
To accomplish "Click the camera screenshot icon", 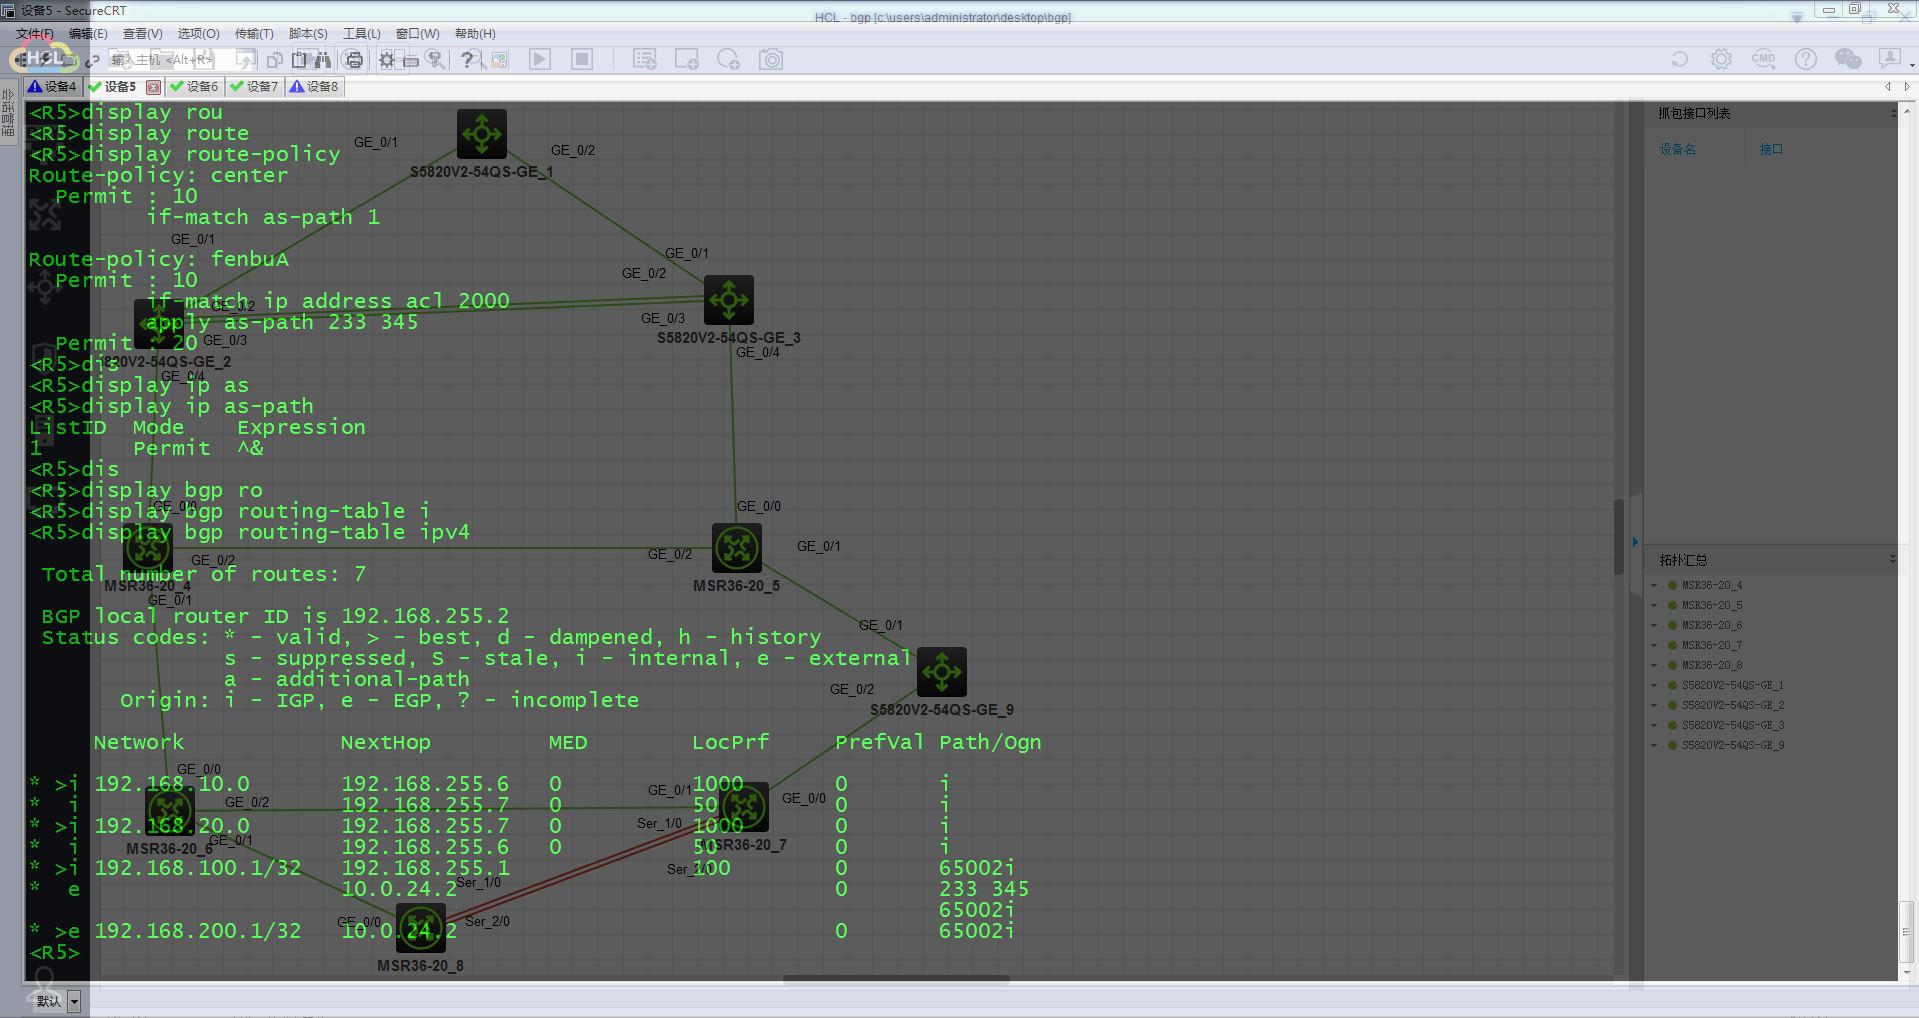I will click(x=771, y=60).
